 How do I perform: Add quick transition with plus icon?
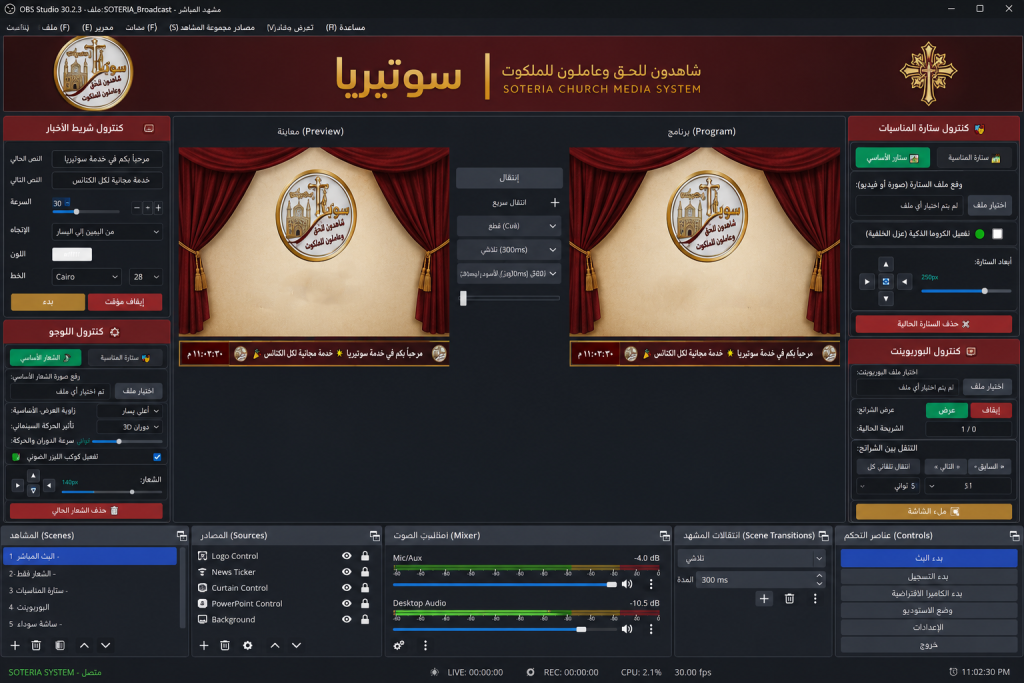tap(554, 202)
